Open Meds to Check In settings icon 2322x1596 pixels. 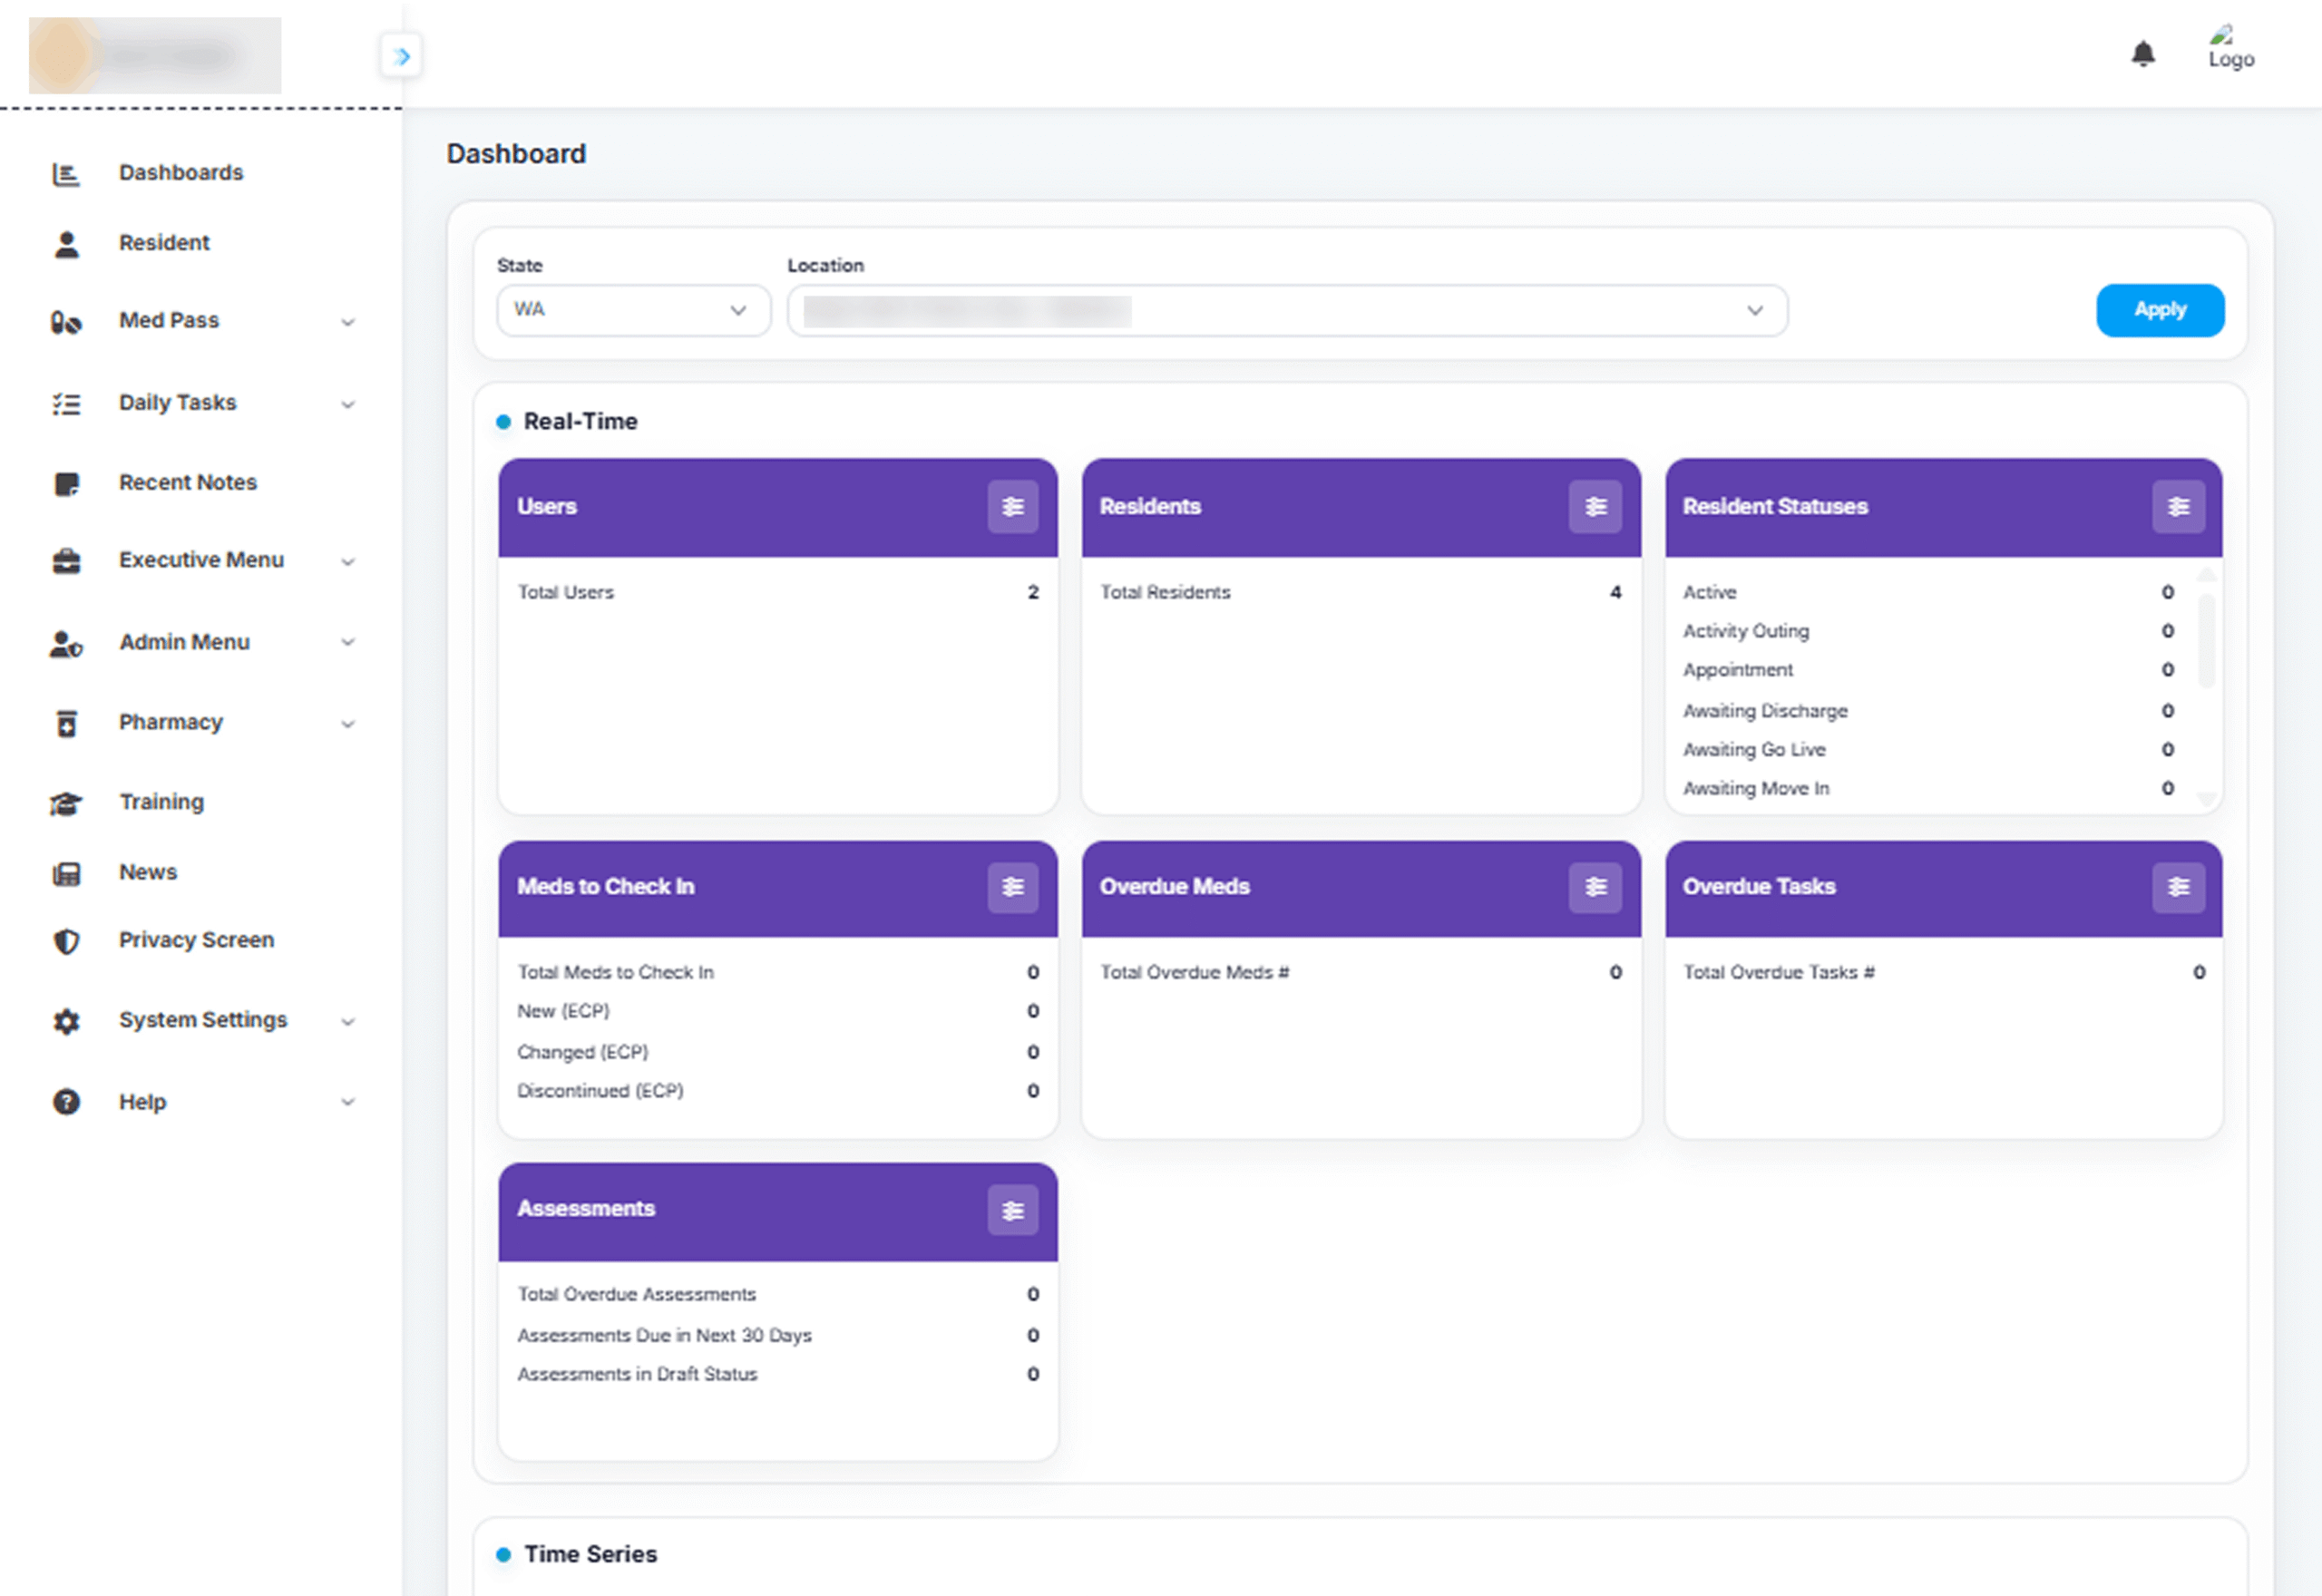[1012, 887]
